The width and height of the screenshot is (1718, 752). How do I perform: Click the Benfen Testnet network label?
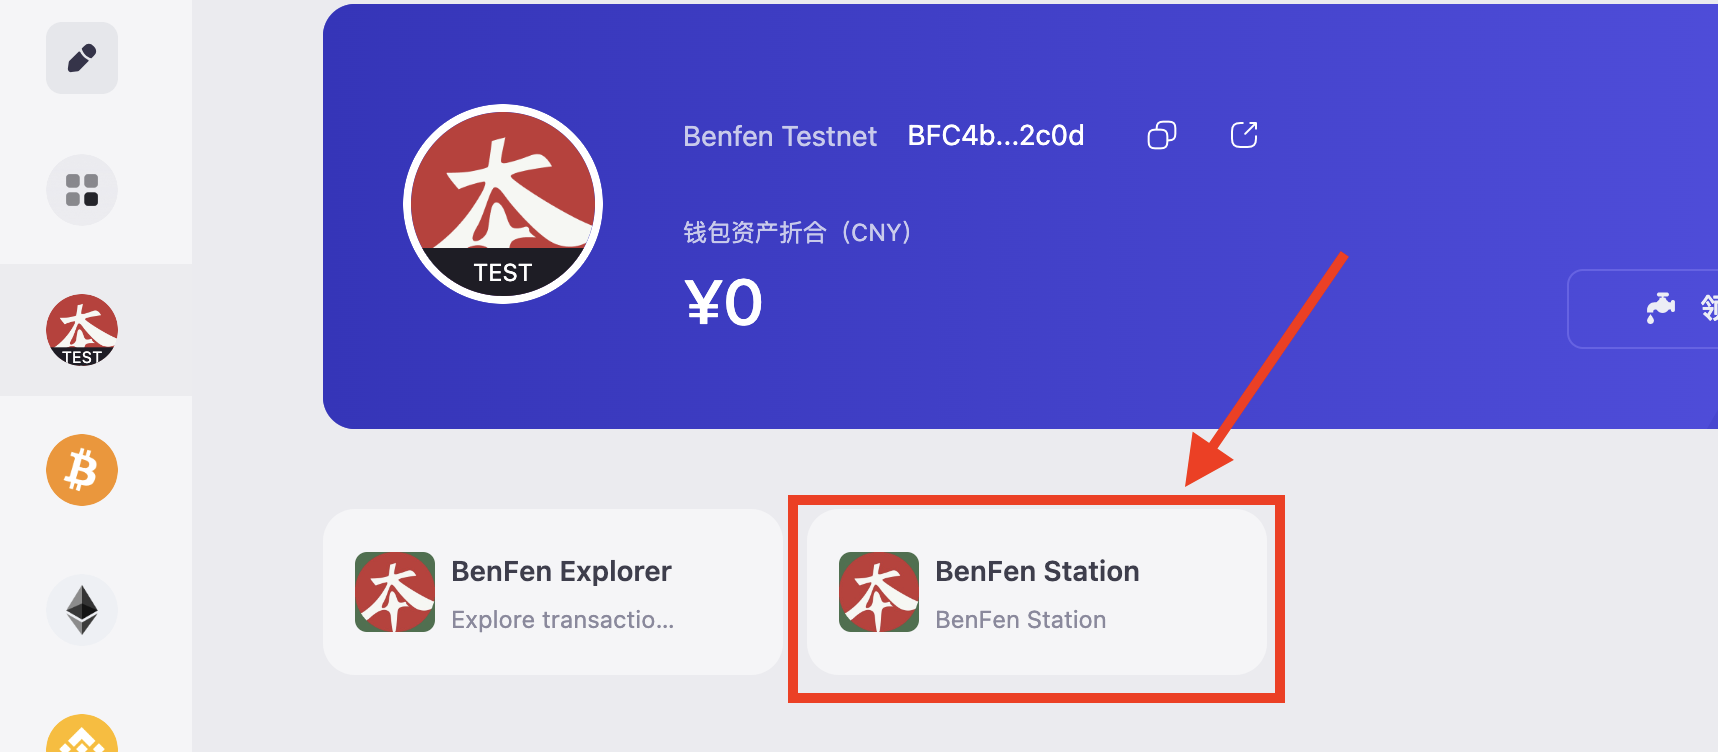(x=779, y=136)
